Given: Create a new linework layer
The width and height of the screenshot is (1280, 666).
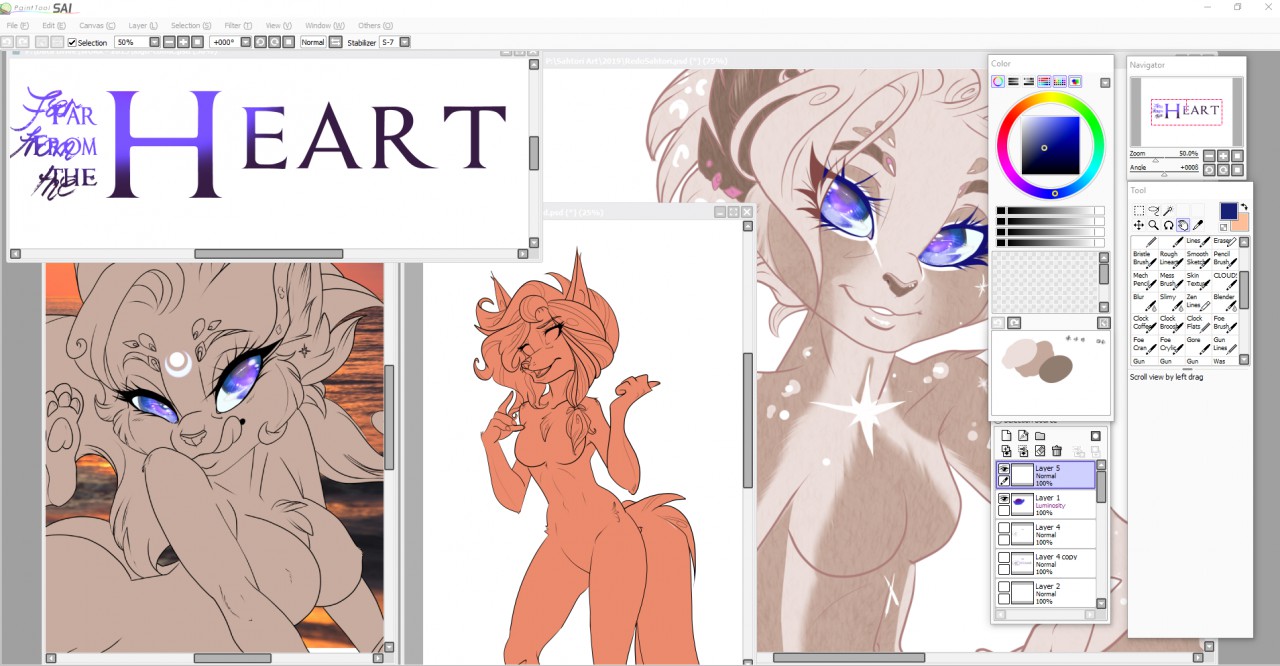Looking at the screenshot, I should [x=1023, y=435].
